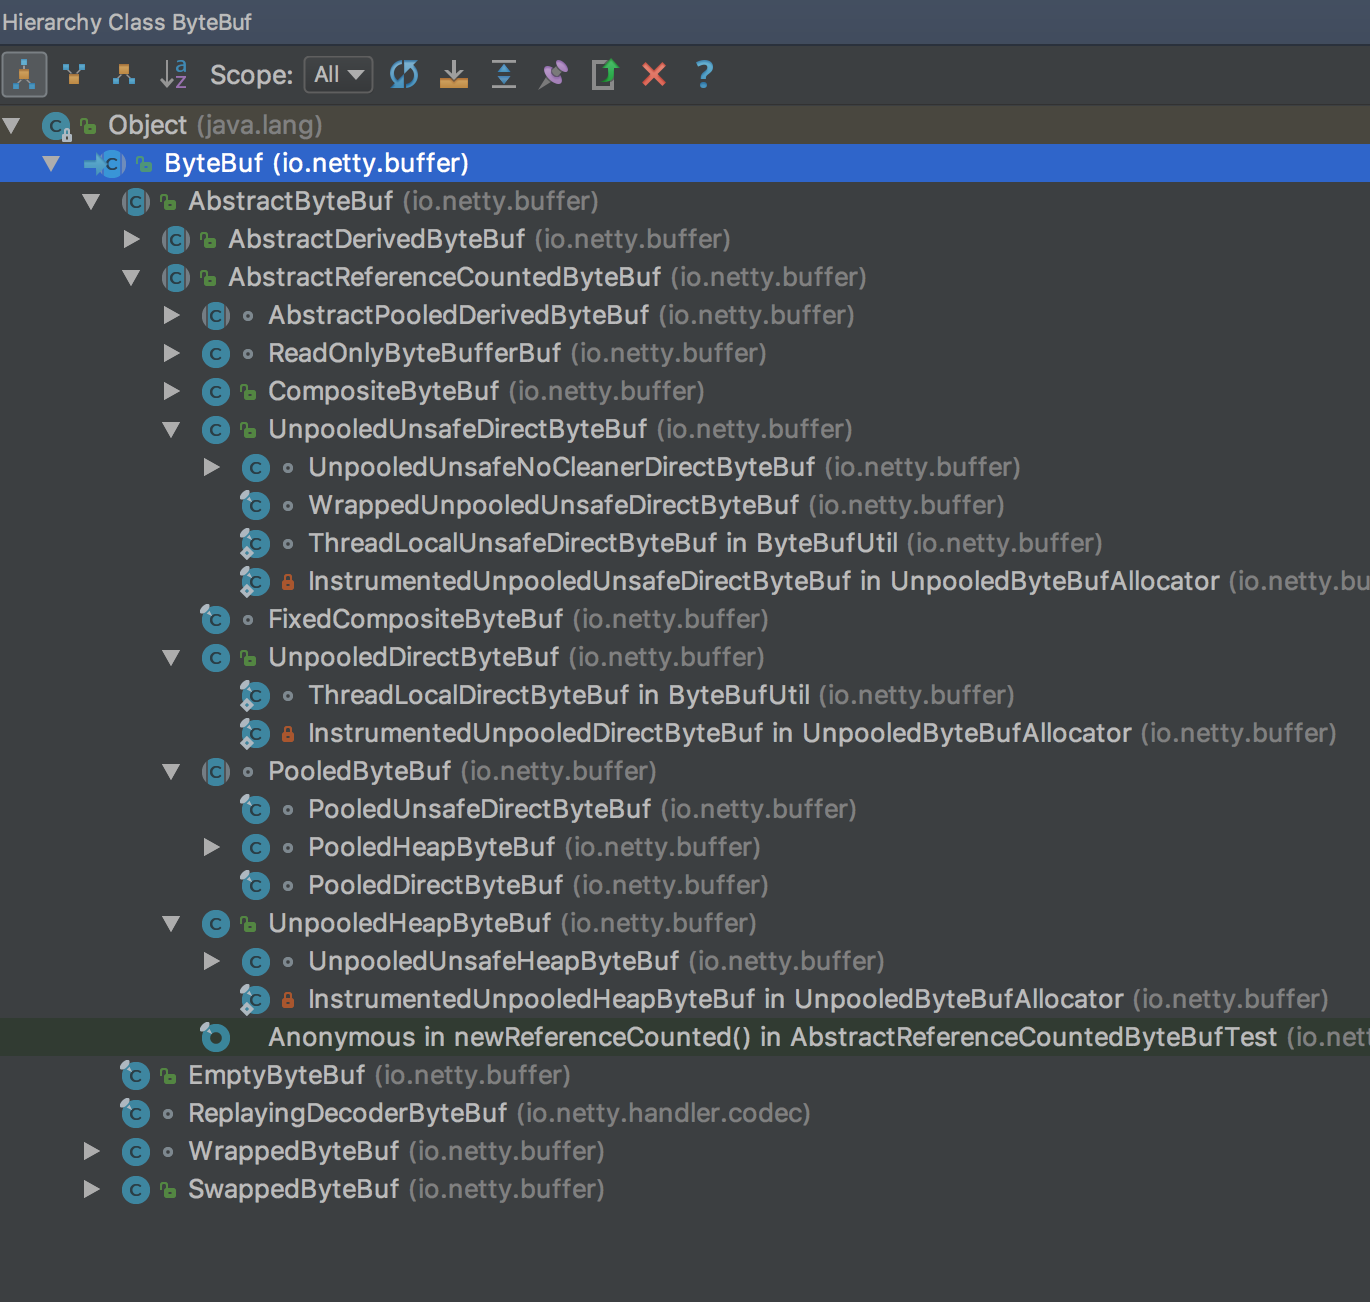This screenshot has height=1302, width=1370.
Task: Select the Object (java.lang) row
Action: tap(685, 125)
